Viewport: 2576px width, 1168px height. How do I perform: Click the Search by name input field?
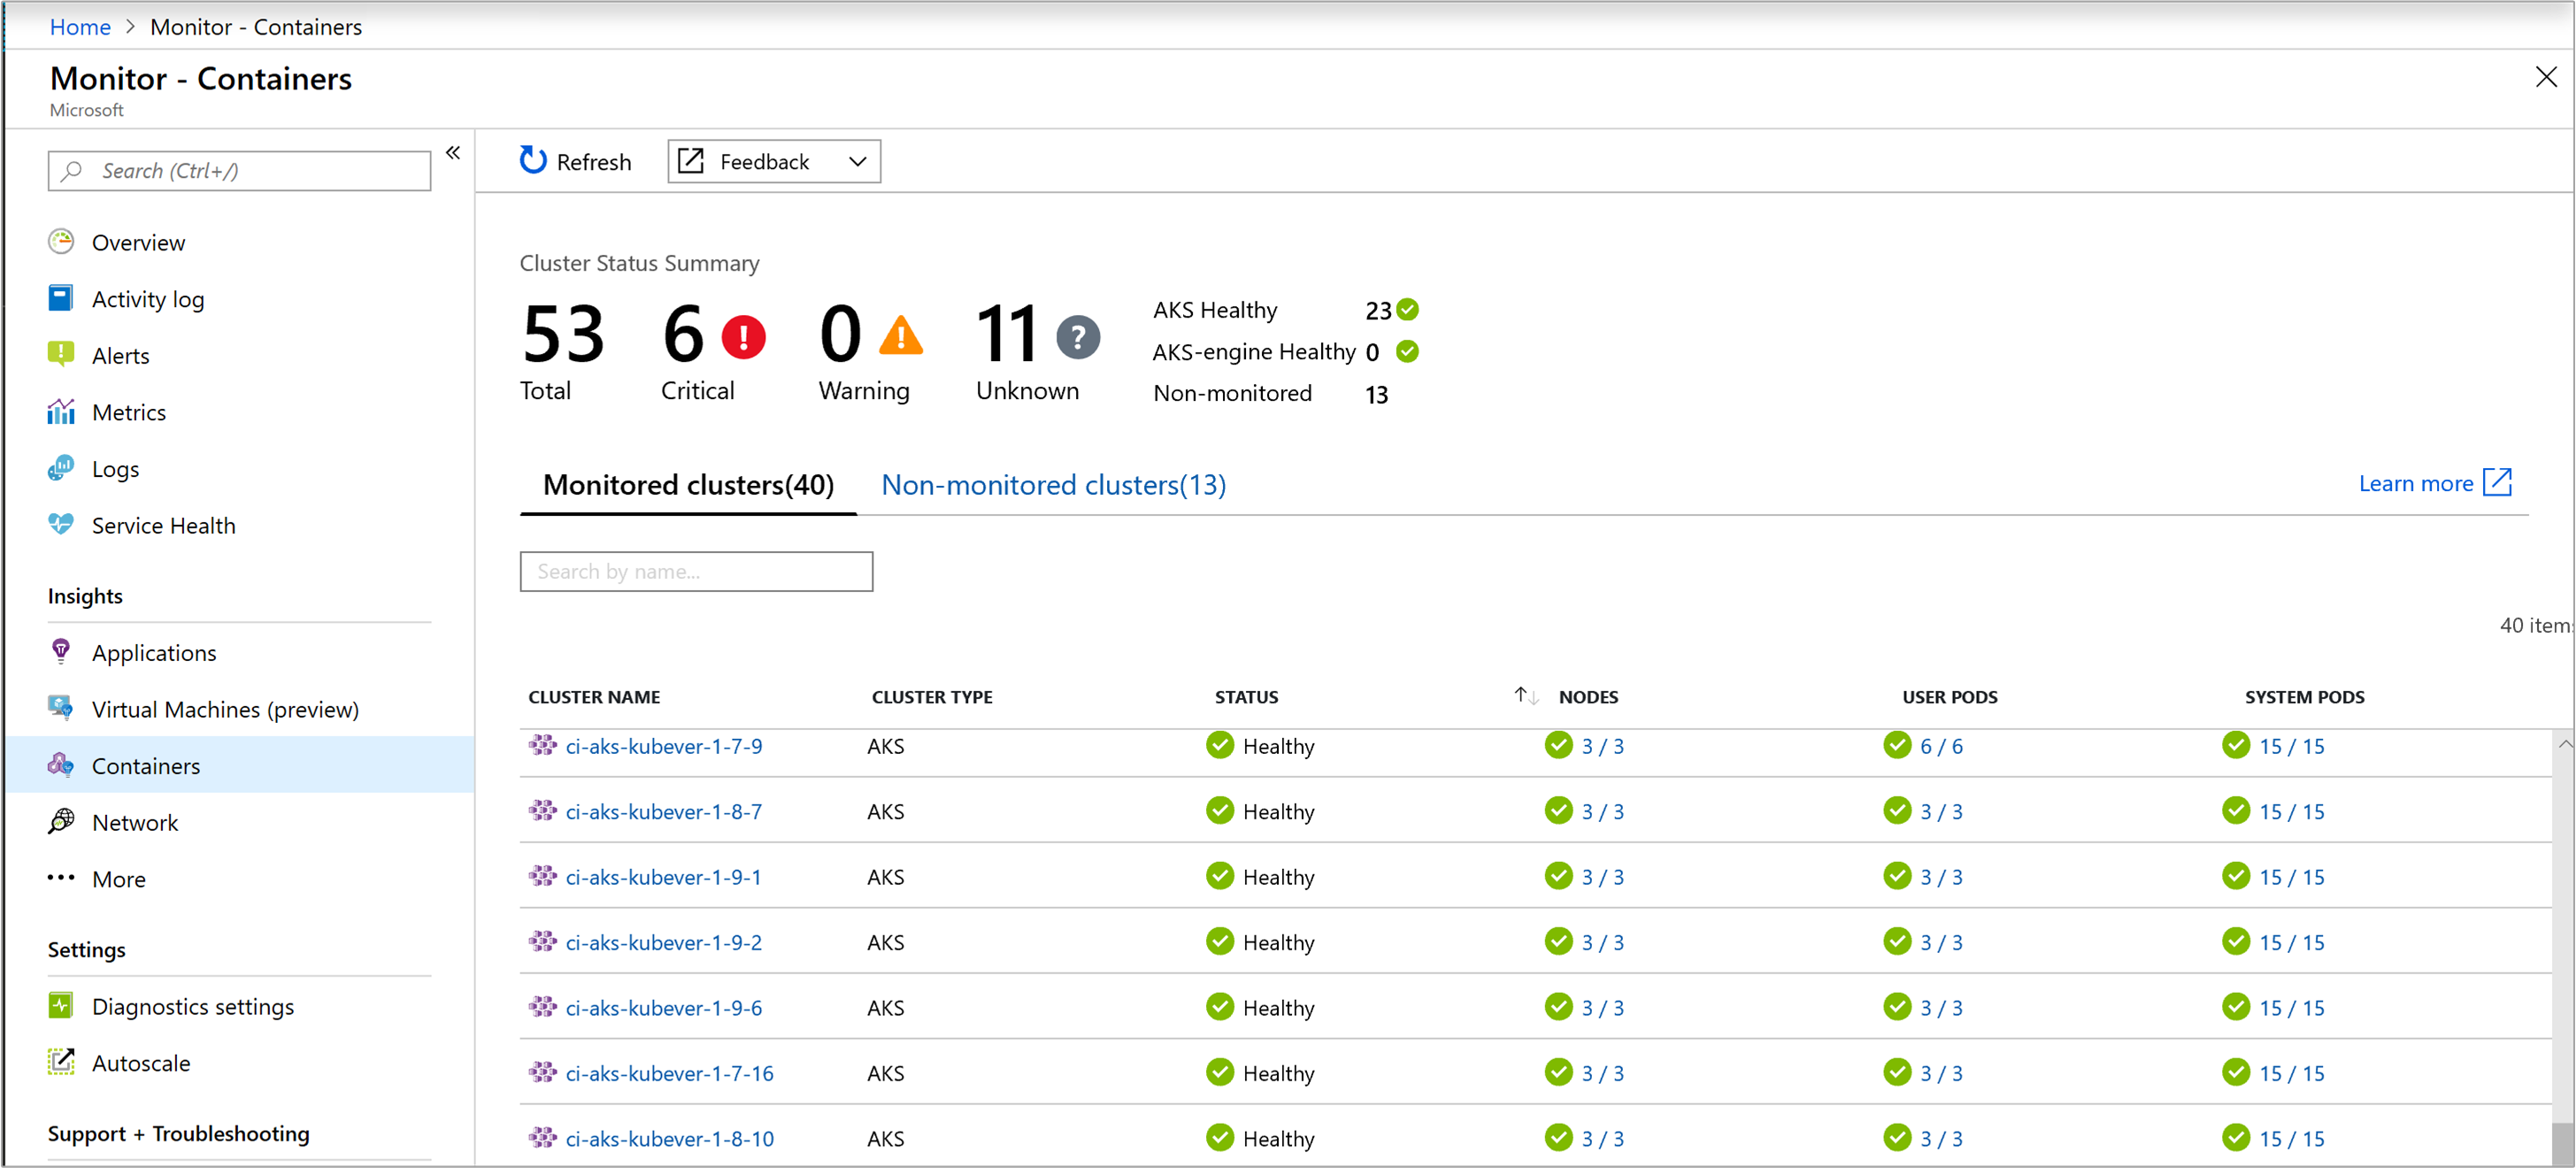[x=696, y=570]
